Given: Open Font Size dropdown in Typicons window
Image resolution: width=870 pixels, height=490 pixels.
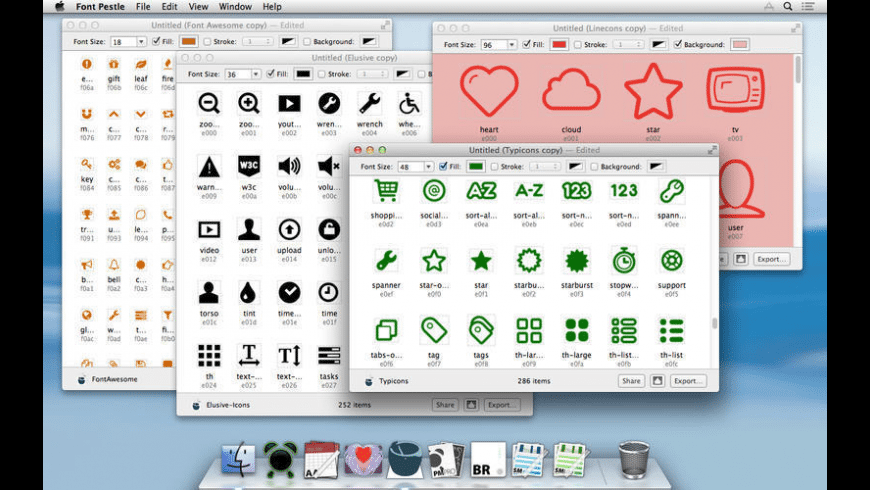Looking at the screenshot, I should (x=421, y=166).
